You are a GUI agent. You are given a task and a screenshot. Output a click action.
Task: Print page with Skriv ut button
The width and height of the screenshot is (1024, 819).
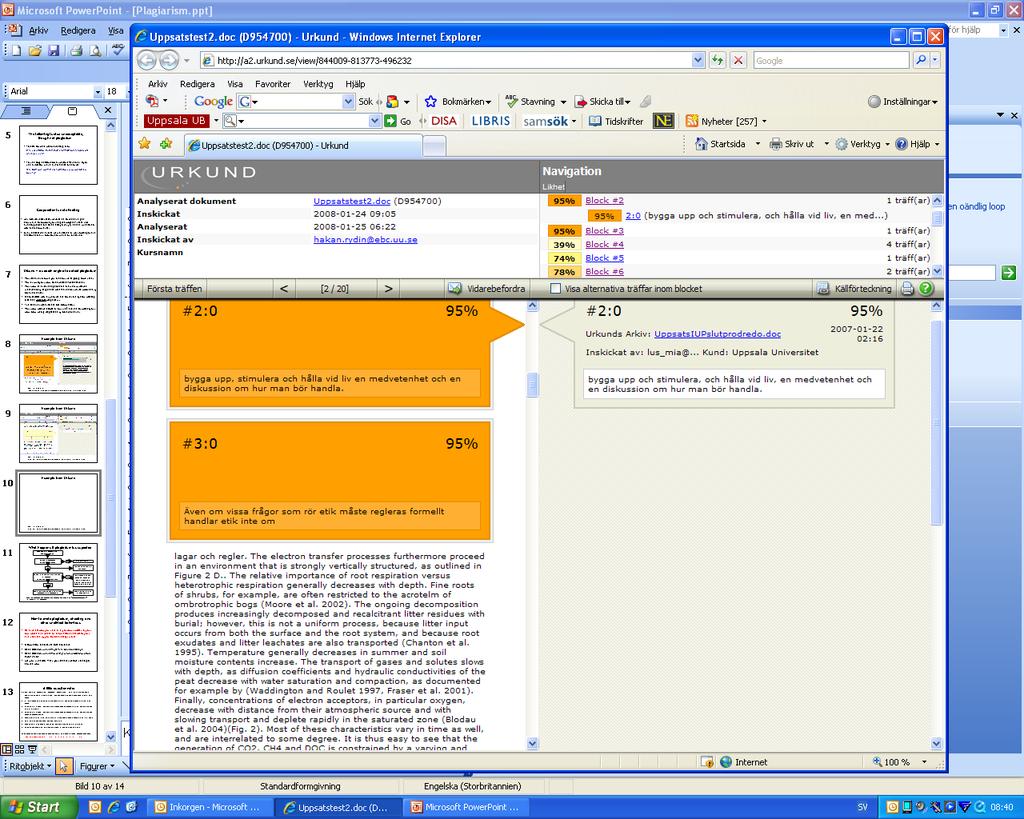[x=792, y=144]
